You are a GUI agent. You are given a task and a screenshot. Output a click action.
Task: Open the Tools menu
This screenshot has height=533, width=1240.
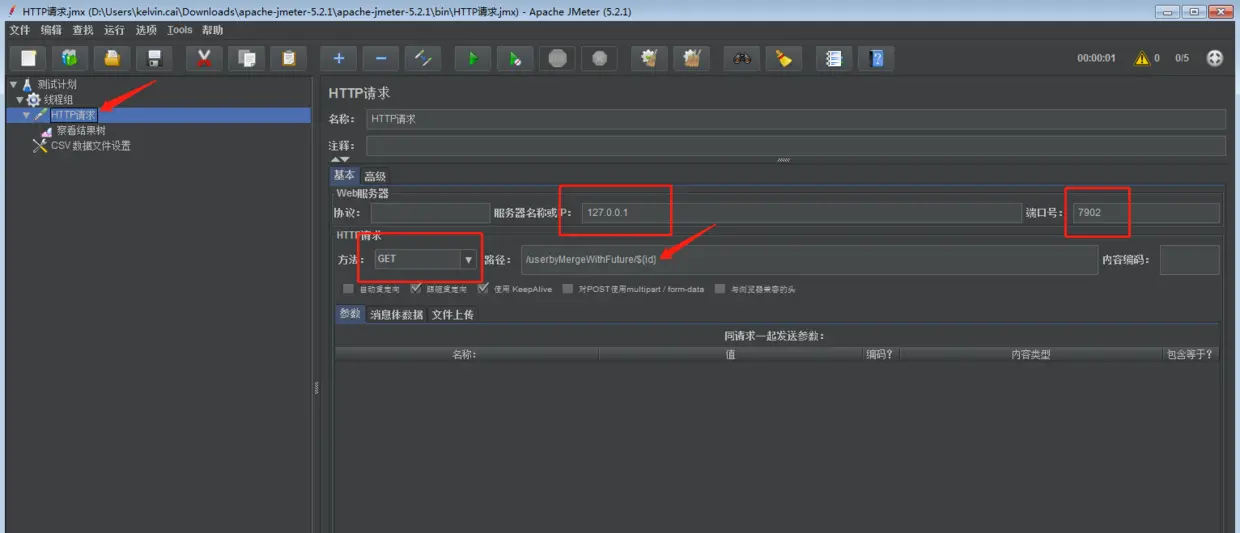(x=180, y=30)
